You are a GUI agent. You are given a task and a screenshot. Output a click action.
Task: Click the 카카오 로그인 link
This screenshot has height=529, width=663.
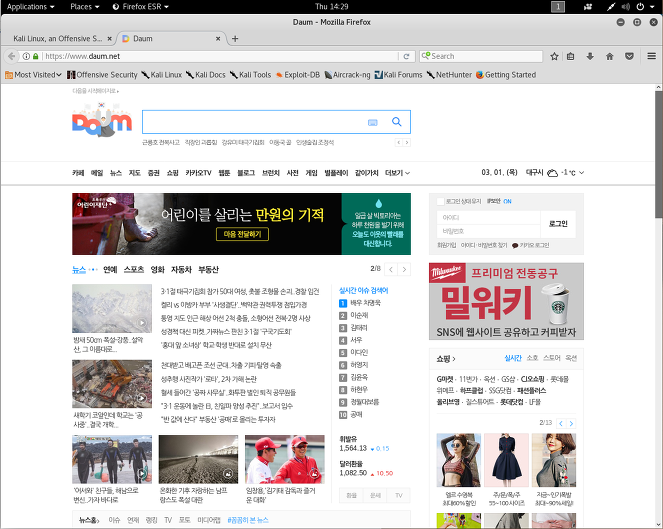pos(531,245)
